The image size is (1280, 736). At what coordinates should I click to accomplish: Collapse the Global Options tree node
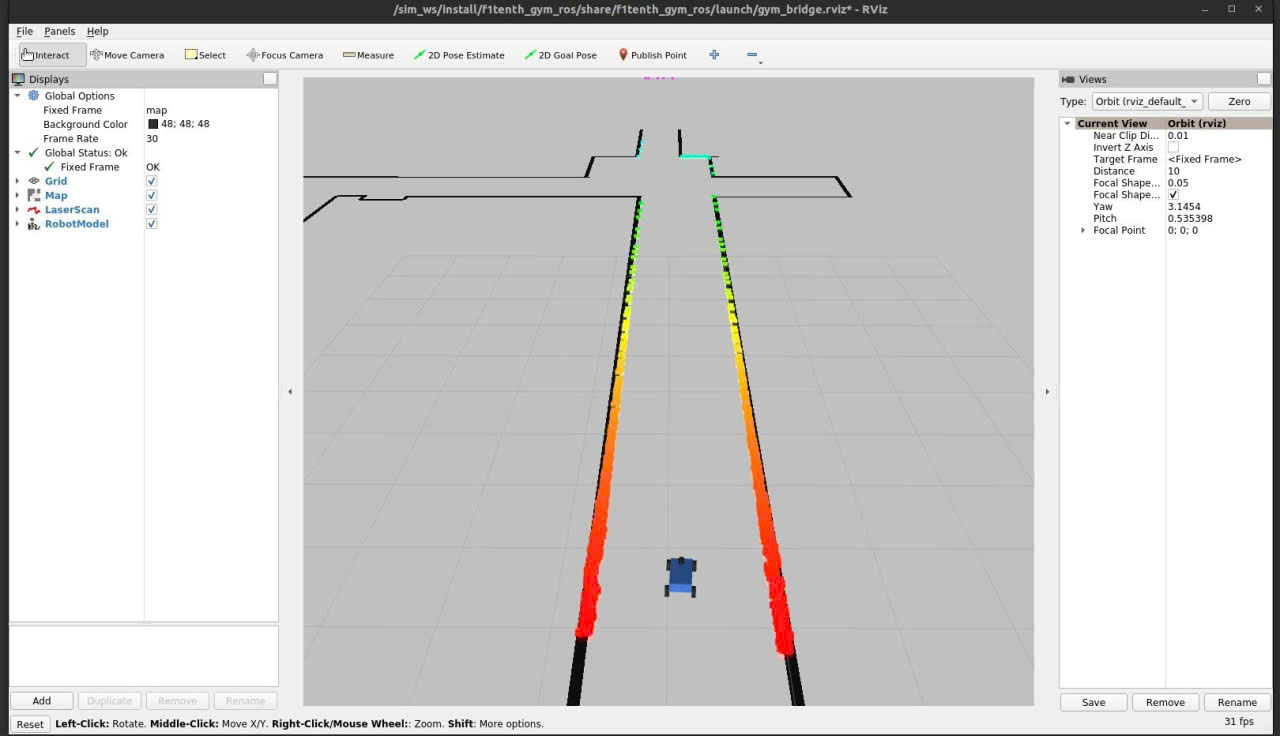tap(17, 96)
